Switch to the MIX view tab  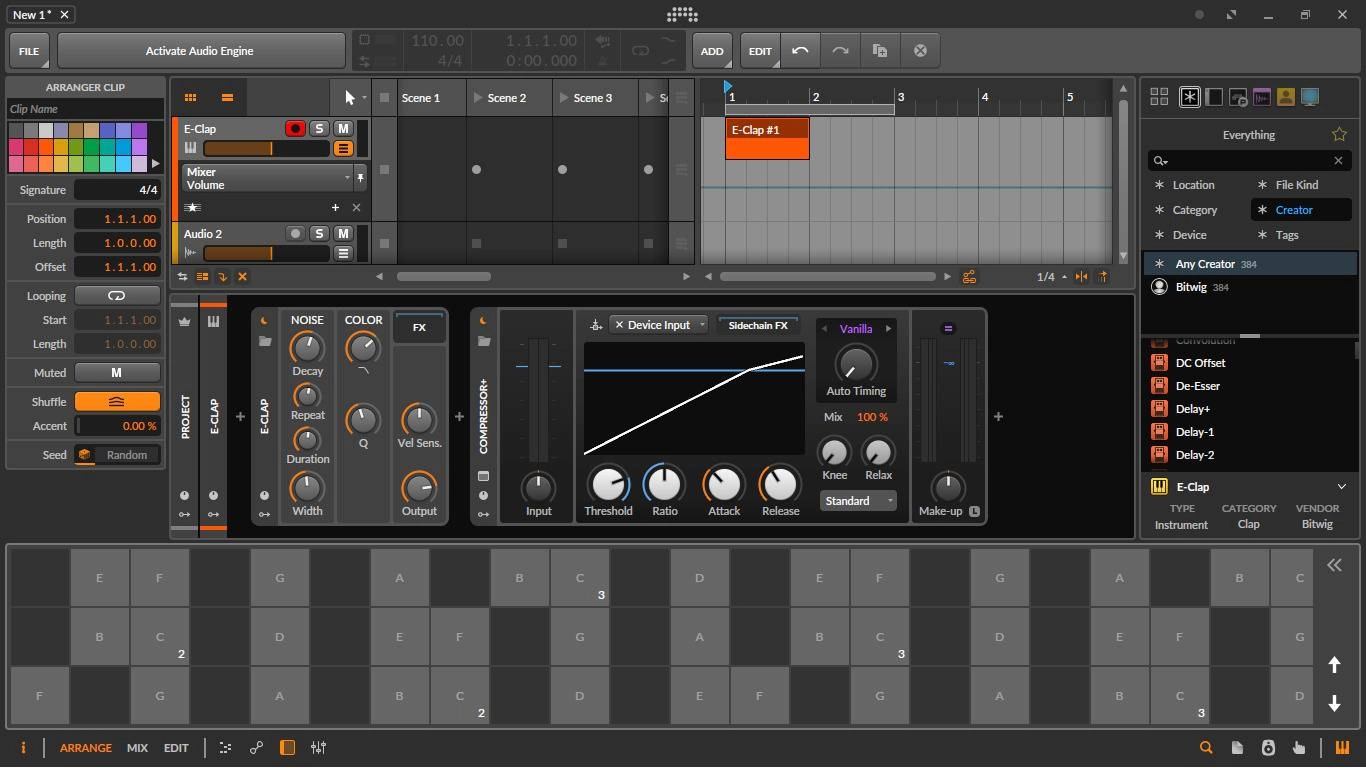[137, 748]
